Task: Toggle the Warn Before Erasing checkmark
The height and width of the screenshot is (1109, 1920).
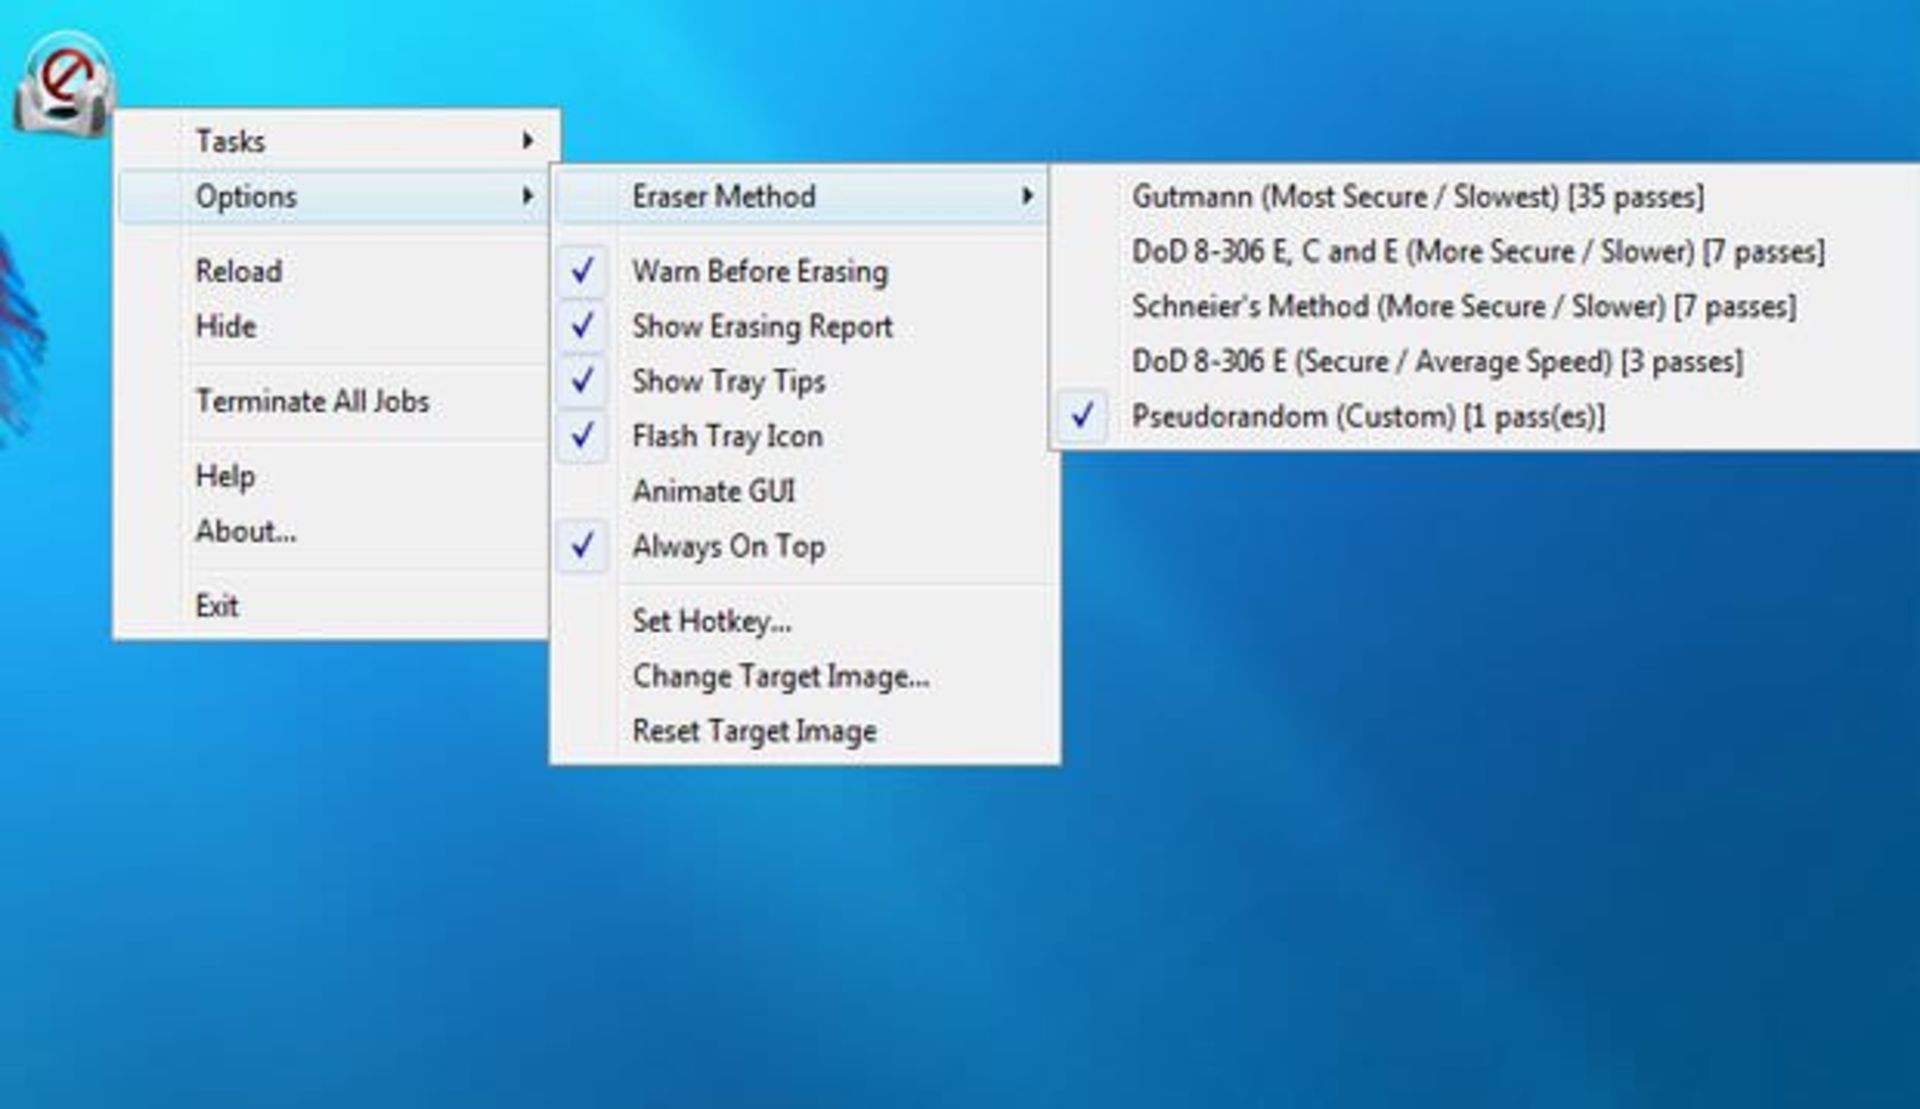Action: tap(759, 271)
